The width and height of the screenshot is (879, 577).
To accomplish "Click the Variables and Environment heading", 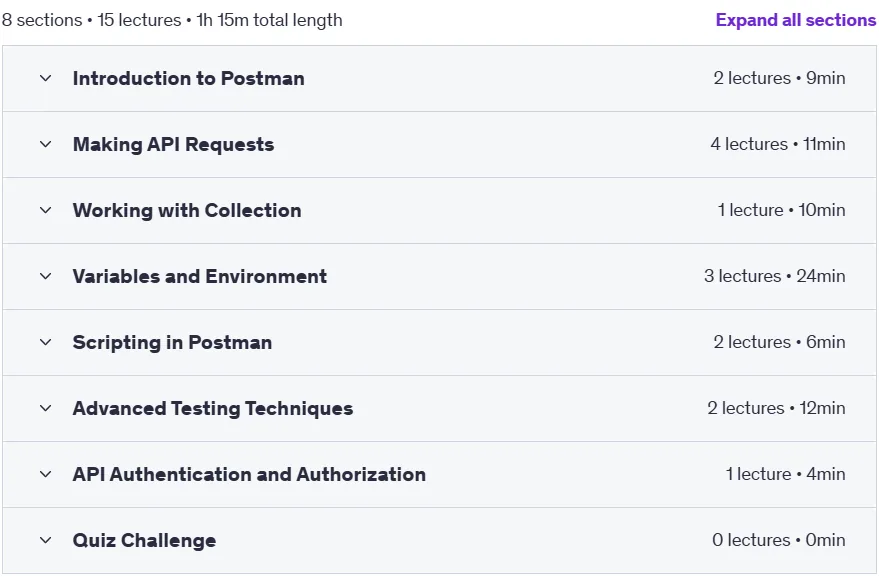I will tap(200, 276).
